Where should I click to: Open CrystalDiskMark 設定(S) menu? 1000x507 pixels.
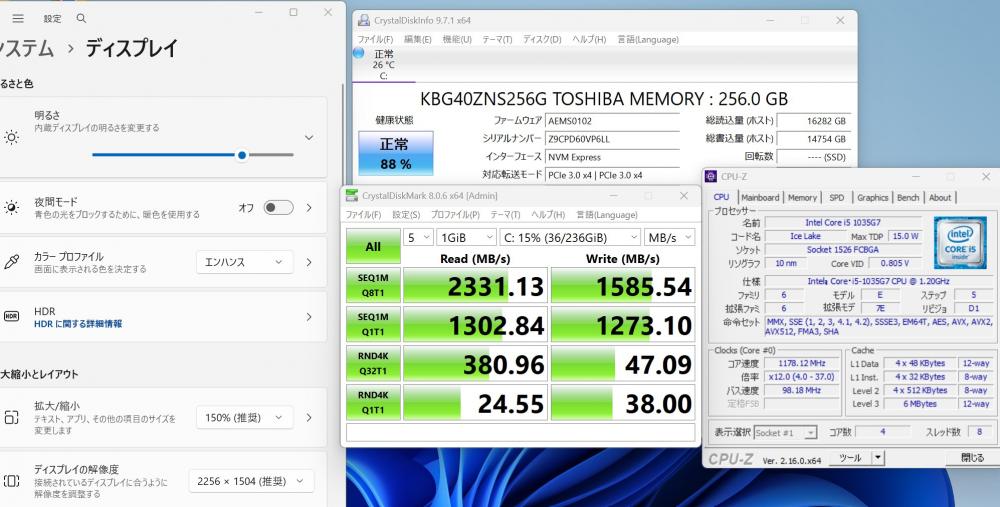(x=406, y=215)
